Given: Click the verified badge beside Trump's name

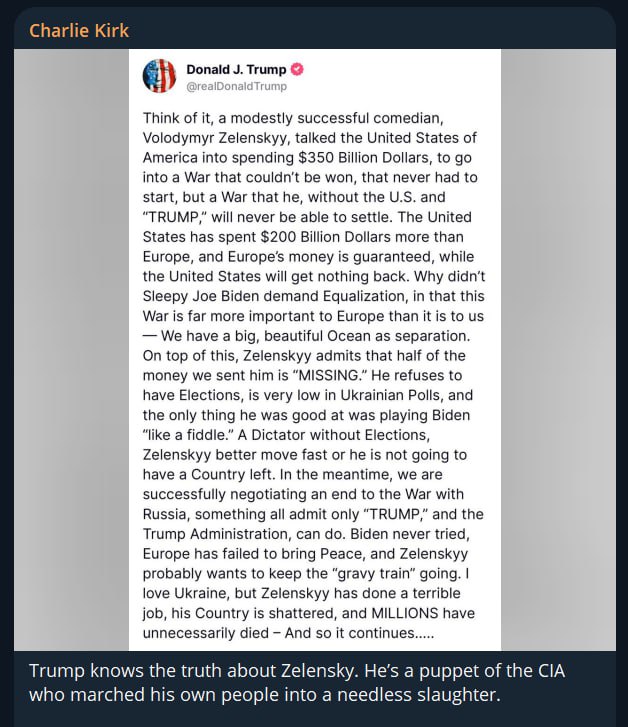Looking at the screenshot, I should click(x=297, y=69).
